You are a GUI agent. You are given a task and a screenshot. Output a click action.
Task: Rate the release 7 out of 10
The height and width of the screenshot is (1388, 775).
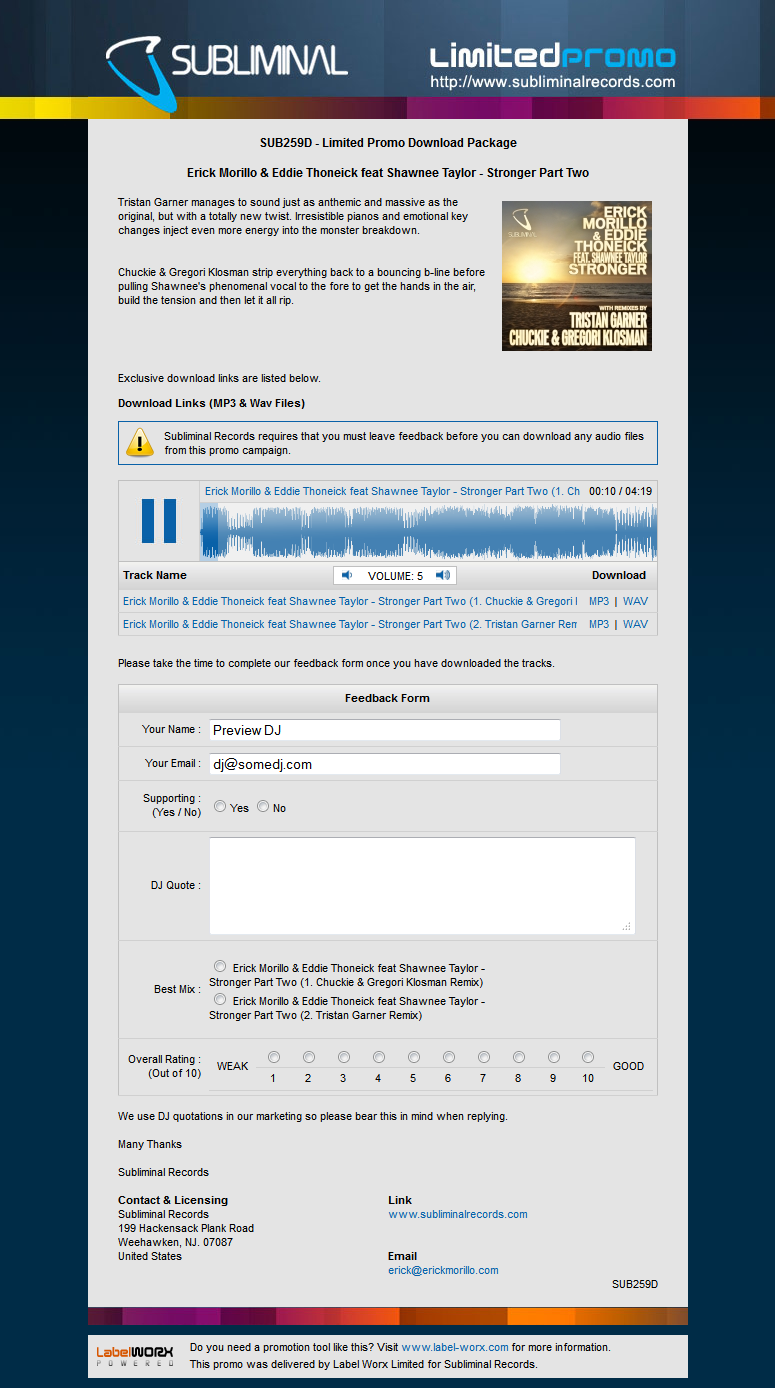click(x=483, y=1057)
